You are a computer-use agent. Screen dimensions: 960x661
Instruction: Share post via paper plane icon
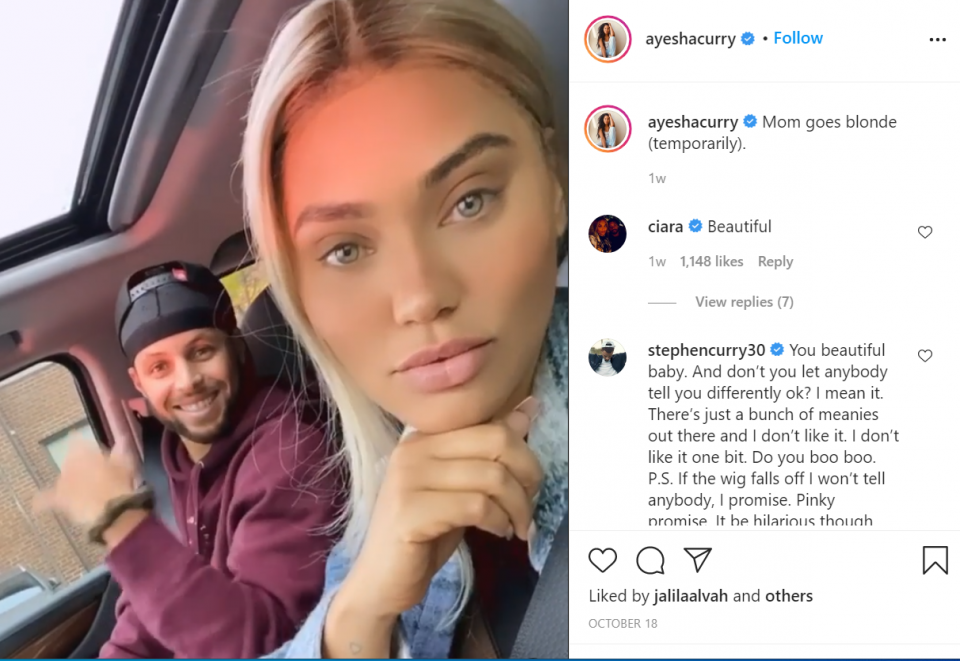coord(697,560)
